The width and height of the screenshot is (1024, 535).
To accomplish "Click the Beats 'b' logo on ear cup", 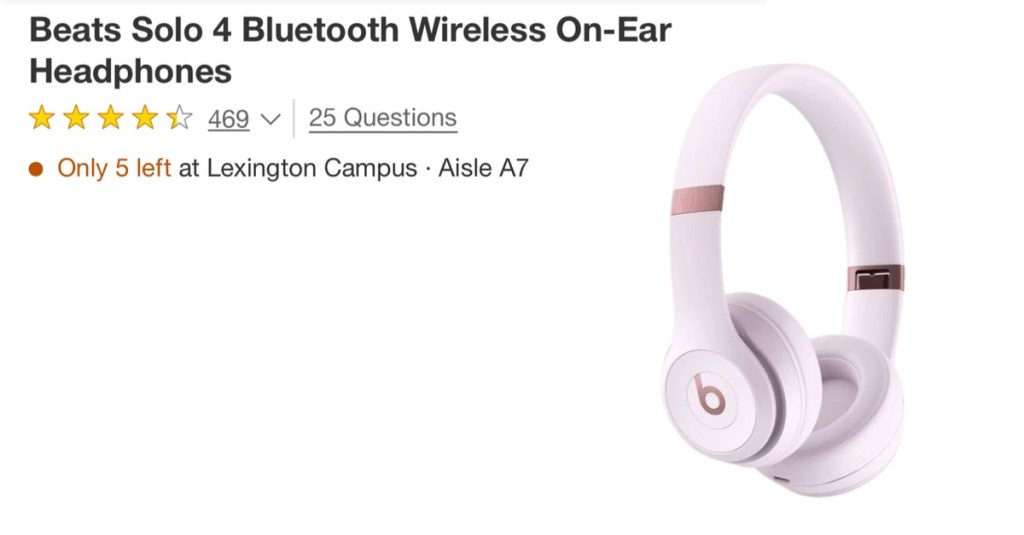I will click(710, 395).
